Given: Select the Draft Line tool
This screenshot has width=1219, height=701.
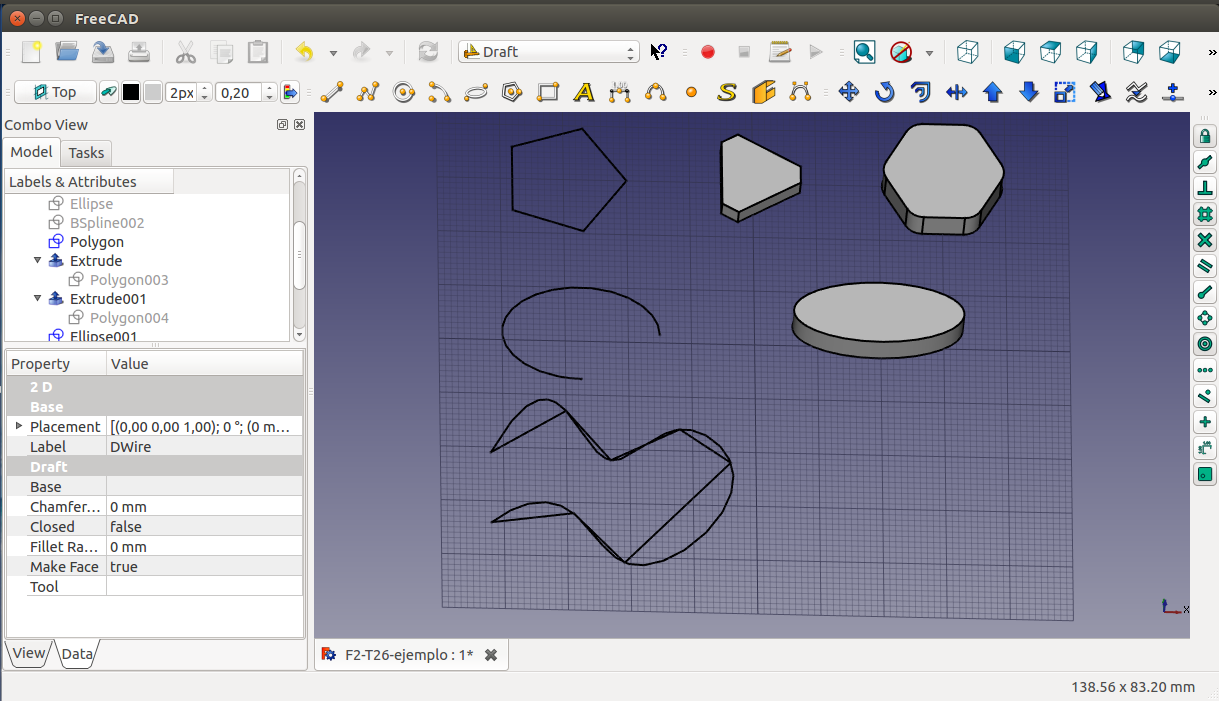Looking at the screenshot, I should pyautogui.click(x=332, y=93).
